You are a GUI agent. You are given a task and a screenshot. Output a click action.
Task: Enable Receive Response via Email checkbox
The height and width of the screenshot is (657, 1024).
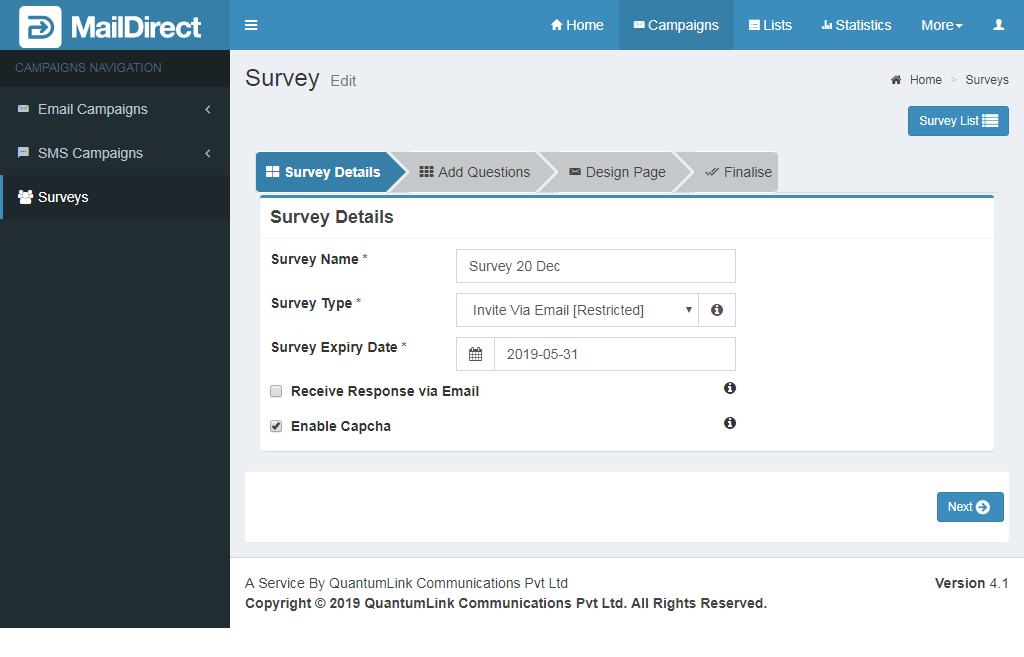click(x=276, y=391)
